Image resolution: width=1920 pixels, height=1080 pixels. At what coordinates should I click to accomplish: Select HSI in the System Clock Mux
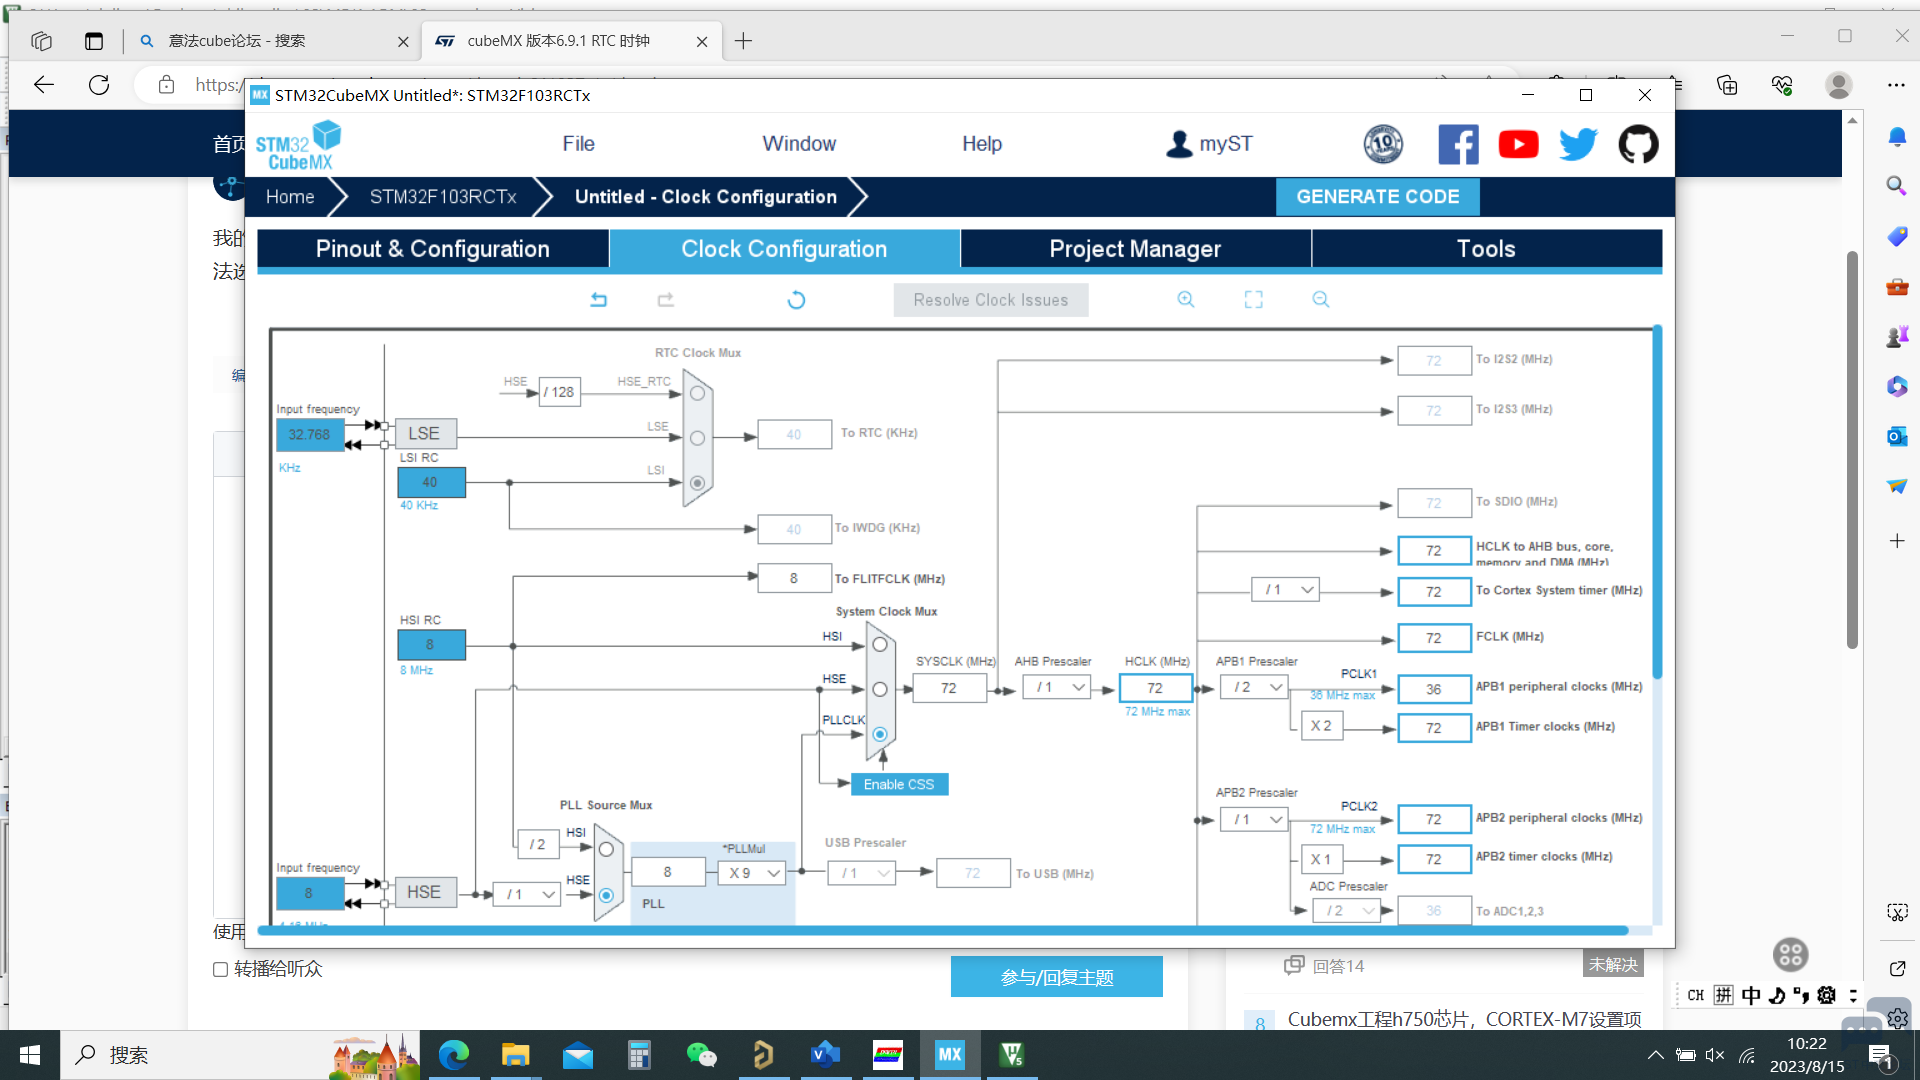880,645
